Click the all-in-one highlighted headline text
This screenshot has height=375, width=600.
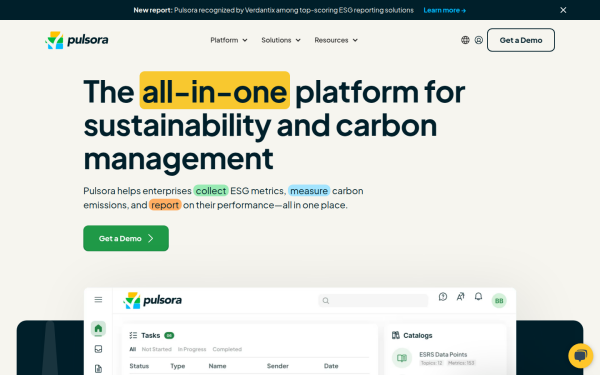coord(215,91)
